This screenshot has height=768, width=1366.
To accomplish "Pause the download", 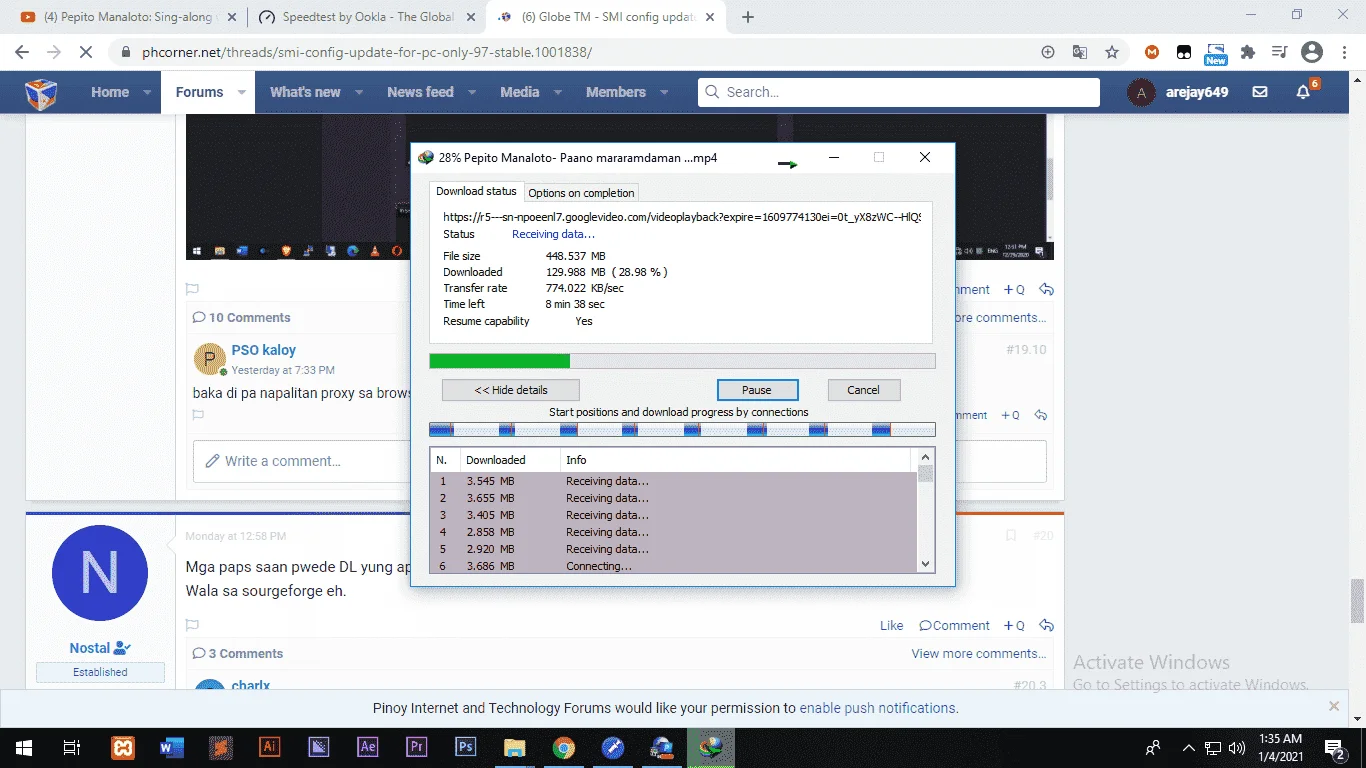I will point(757,390).
